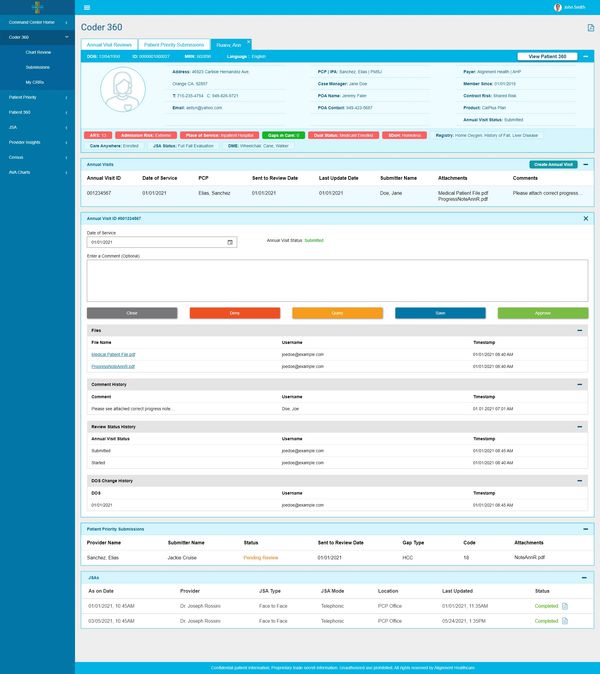Click the orange Query button

[x=337, y=313]
